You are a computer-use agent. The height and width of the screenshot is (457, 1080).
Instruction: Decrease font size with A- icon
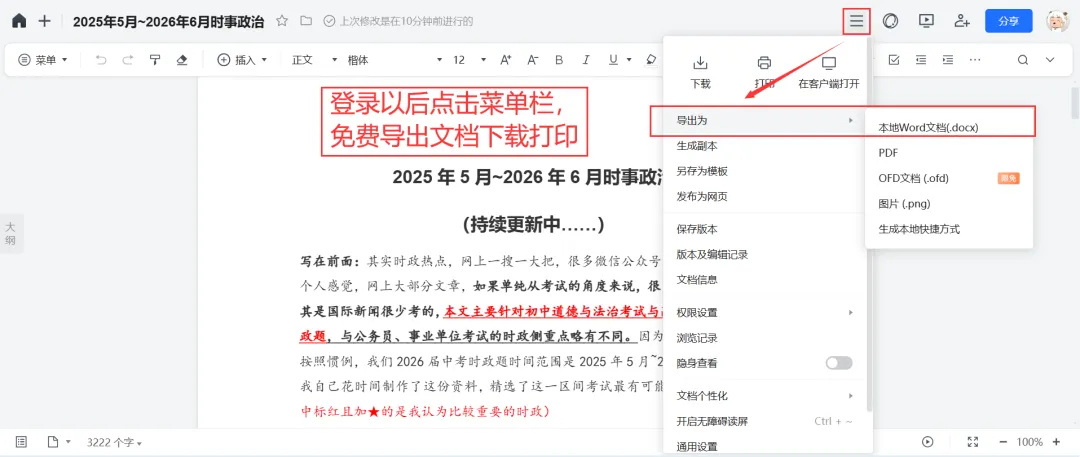point(532,60)
